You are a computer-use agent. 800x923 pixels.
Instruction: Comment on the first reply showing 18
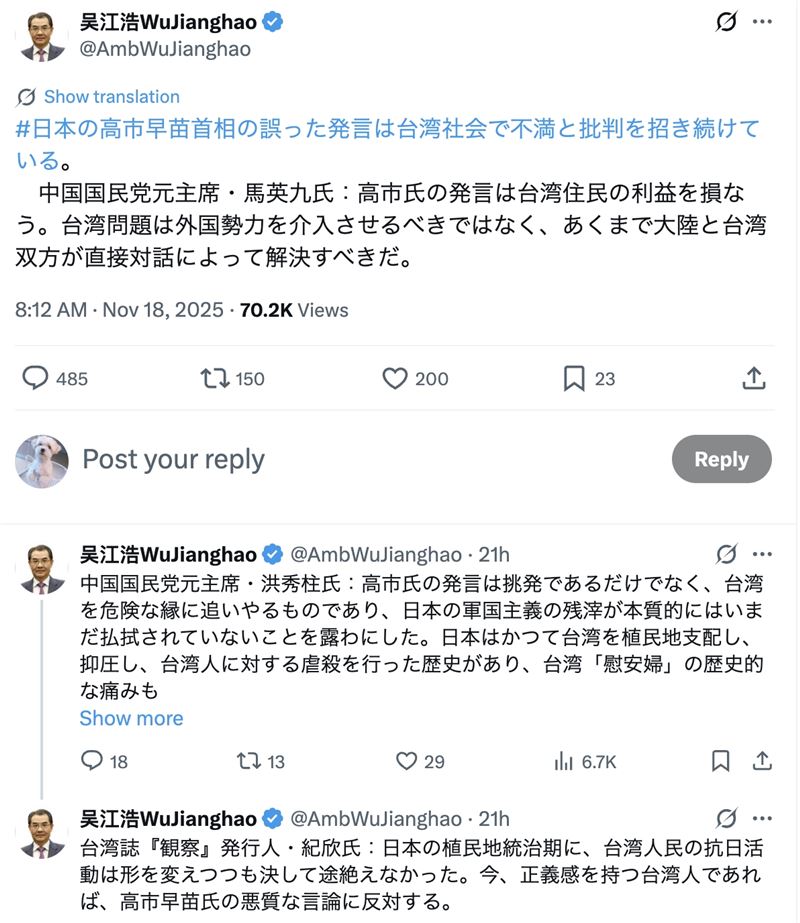click(x=92, y=762)
